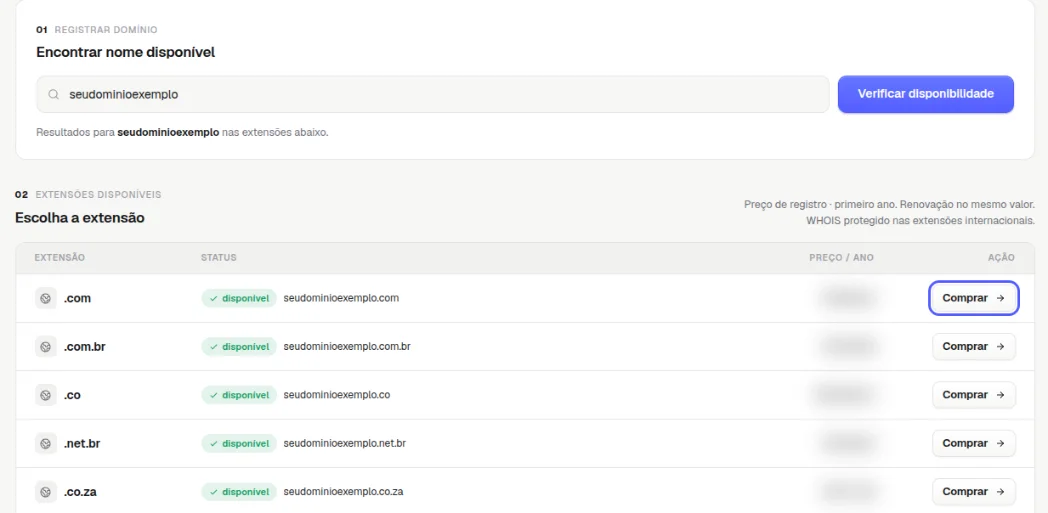This screenshot has height=513, width=1048.
Task: Click the globe icon beside .co.za
Action: pos(45,492)
